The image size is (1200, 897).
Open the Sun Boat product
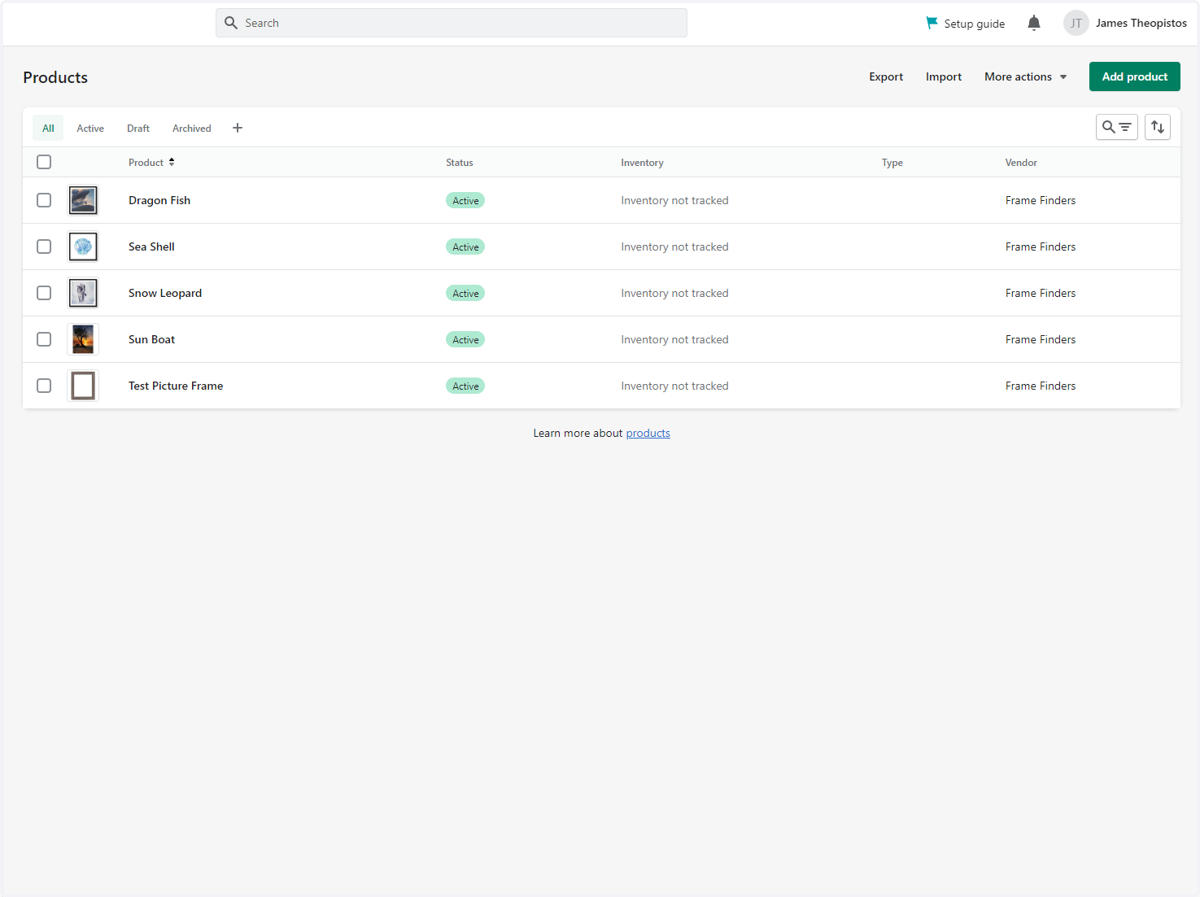tap(151, 339)
